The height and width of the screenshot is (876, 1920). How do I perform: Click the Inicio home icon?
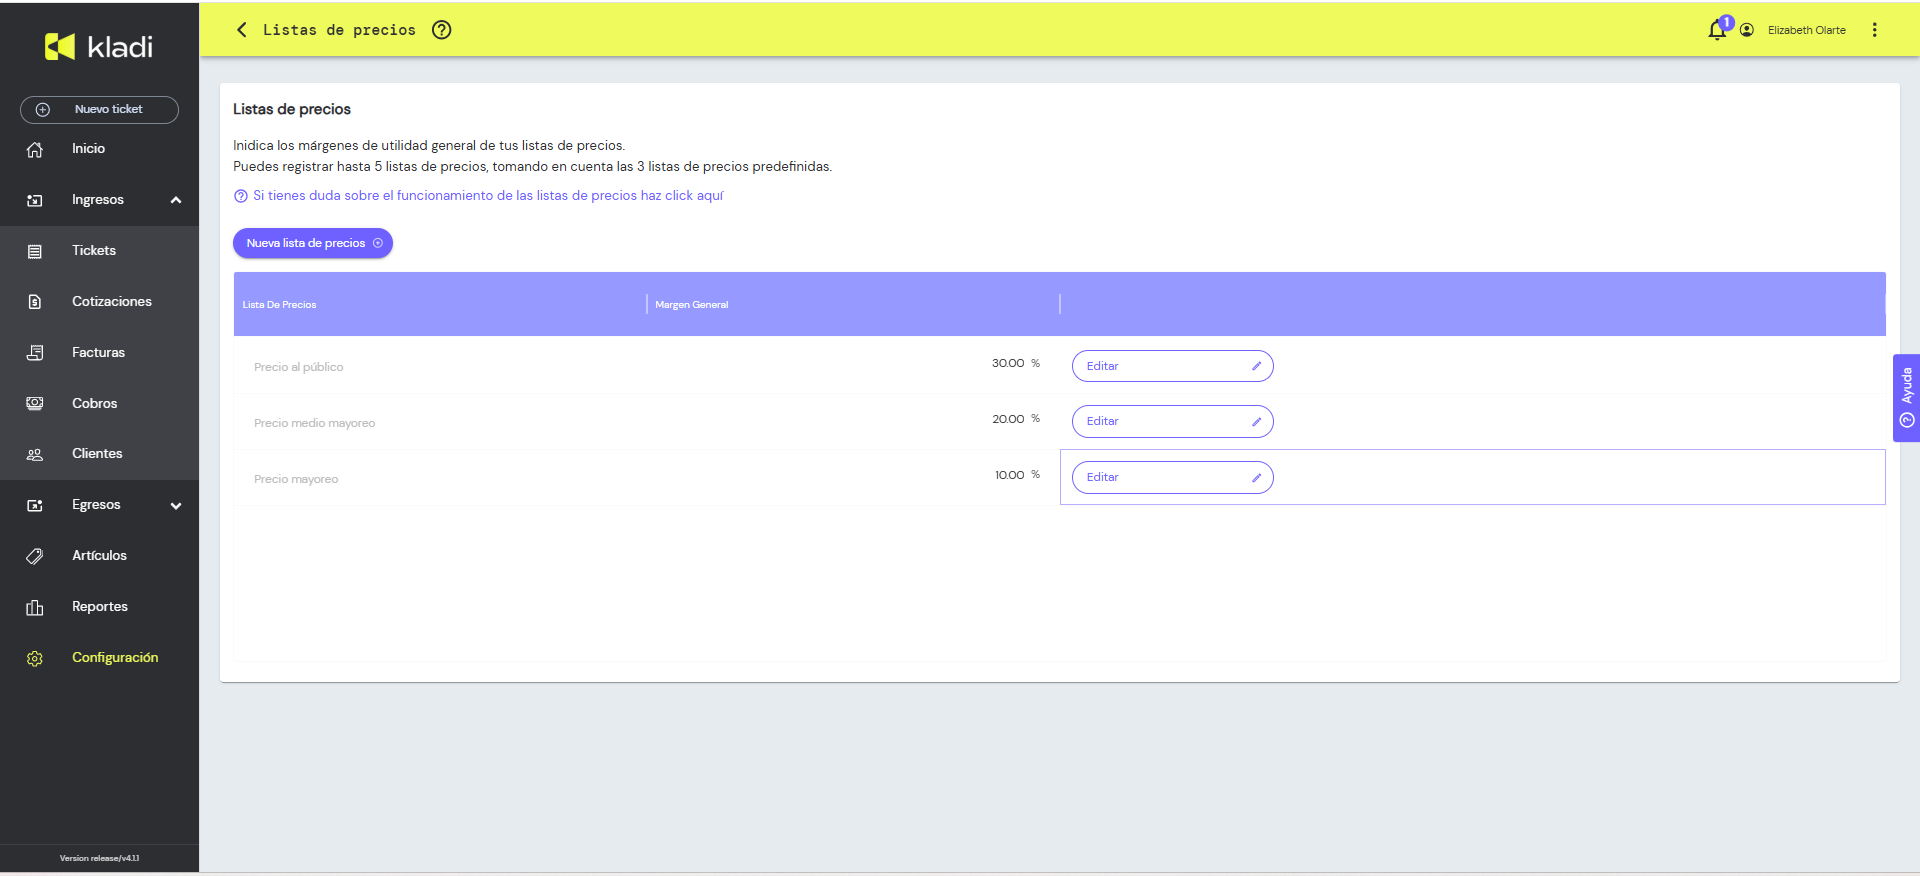click(x=35, y=149)
